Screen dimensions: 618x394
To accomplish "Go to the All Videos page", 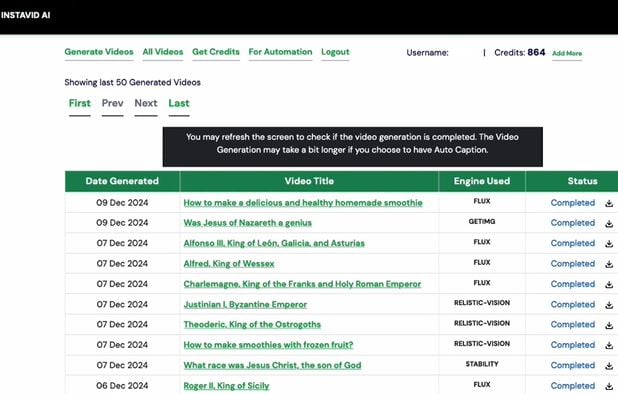I will coord(163,52).
